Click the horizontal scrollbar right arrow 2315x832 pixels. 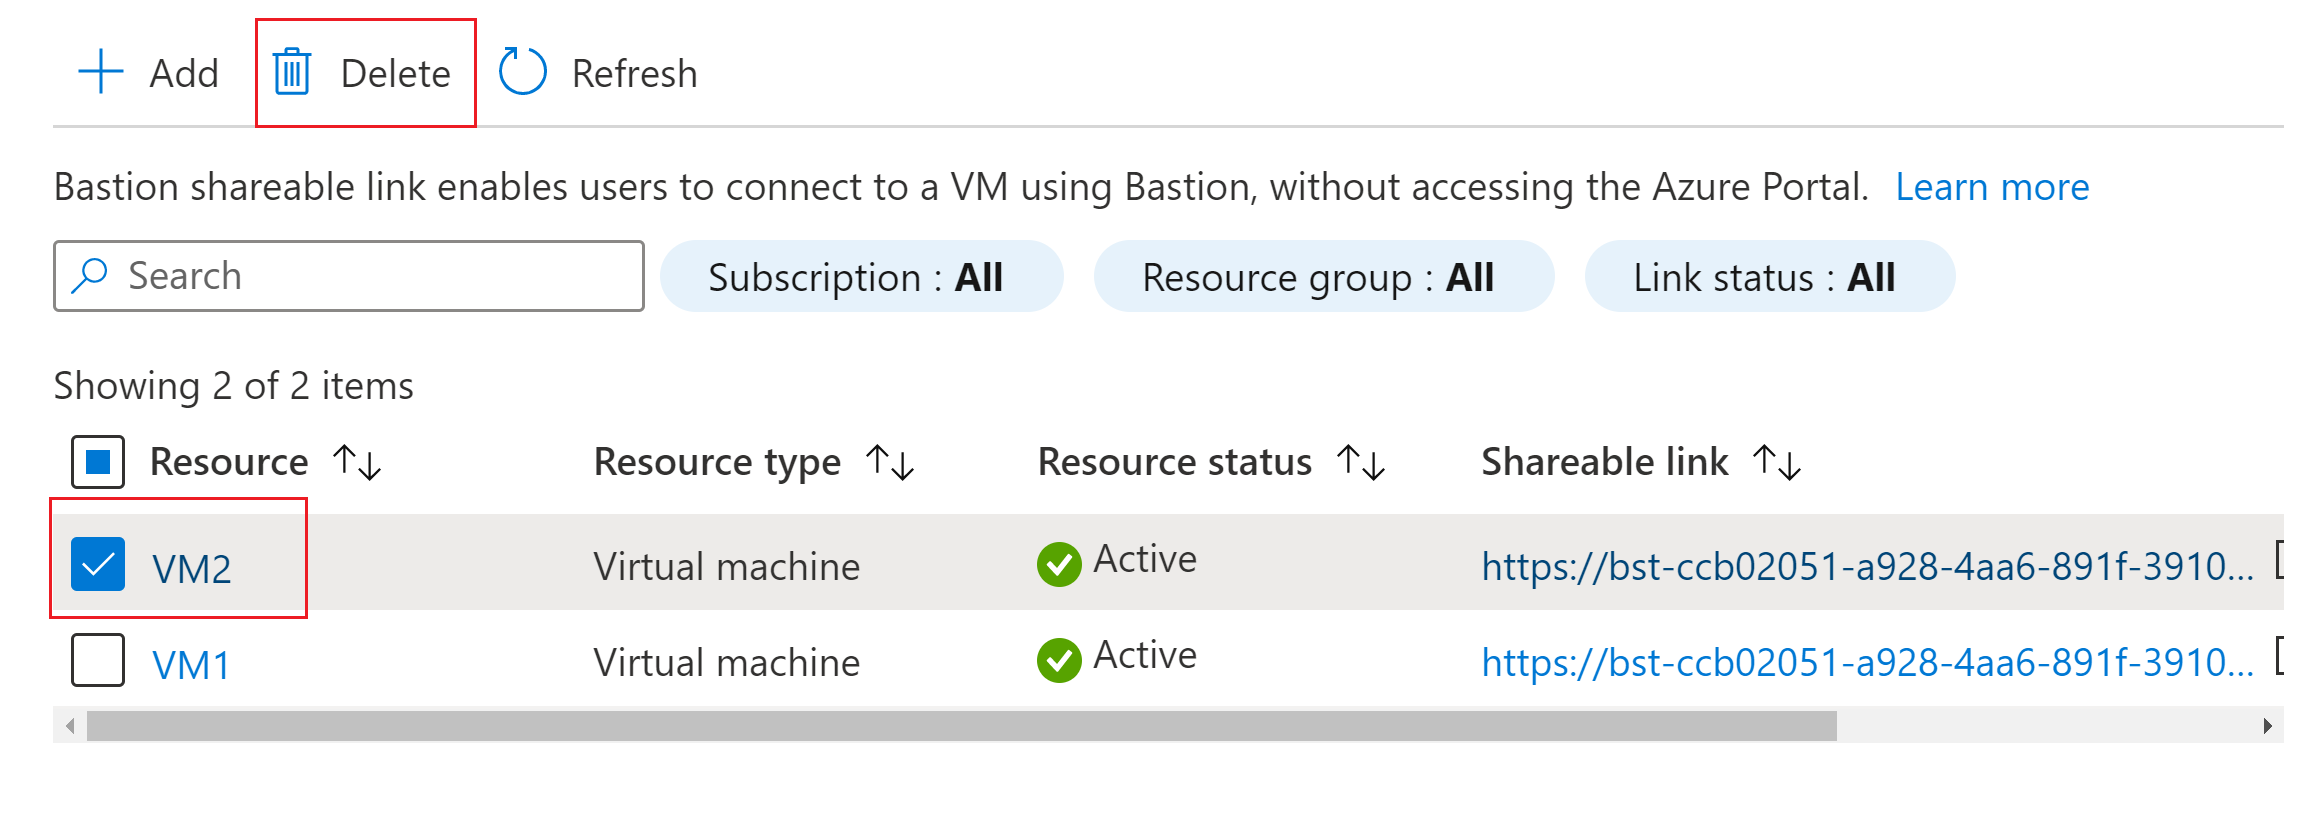pyautogui.click(x=2267, y=726)
